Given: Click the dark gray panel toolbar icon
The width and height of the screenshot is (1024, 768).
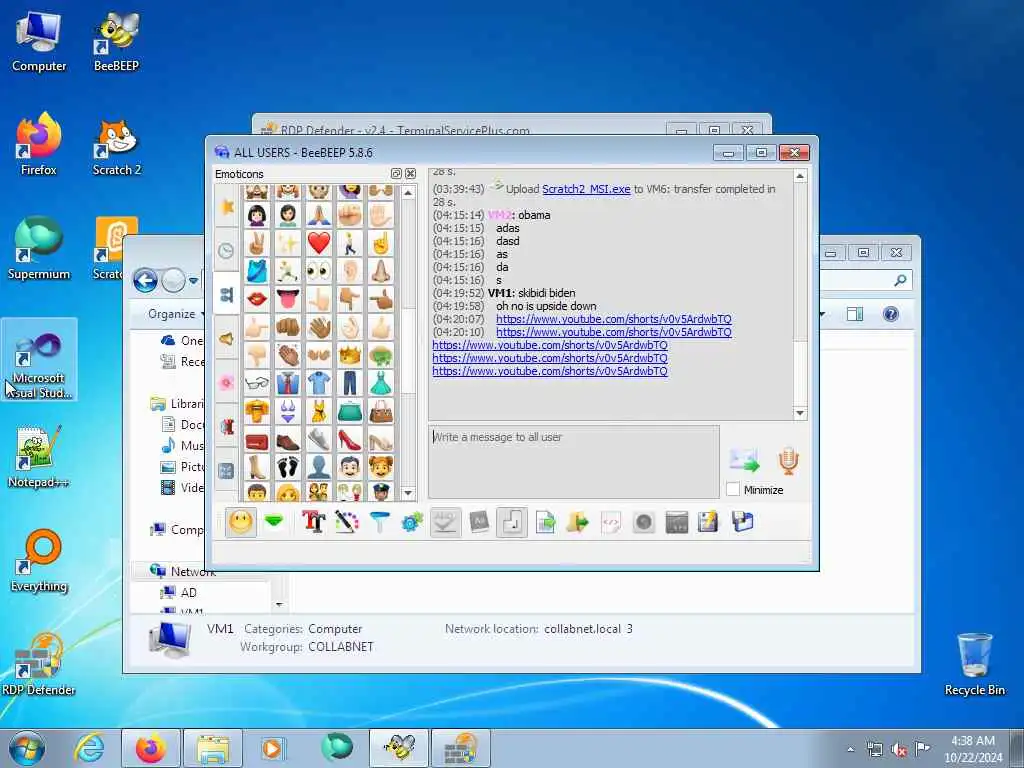Looking at the screenshot, I should [677, 522].
